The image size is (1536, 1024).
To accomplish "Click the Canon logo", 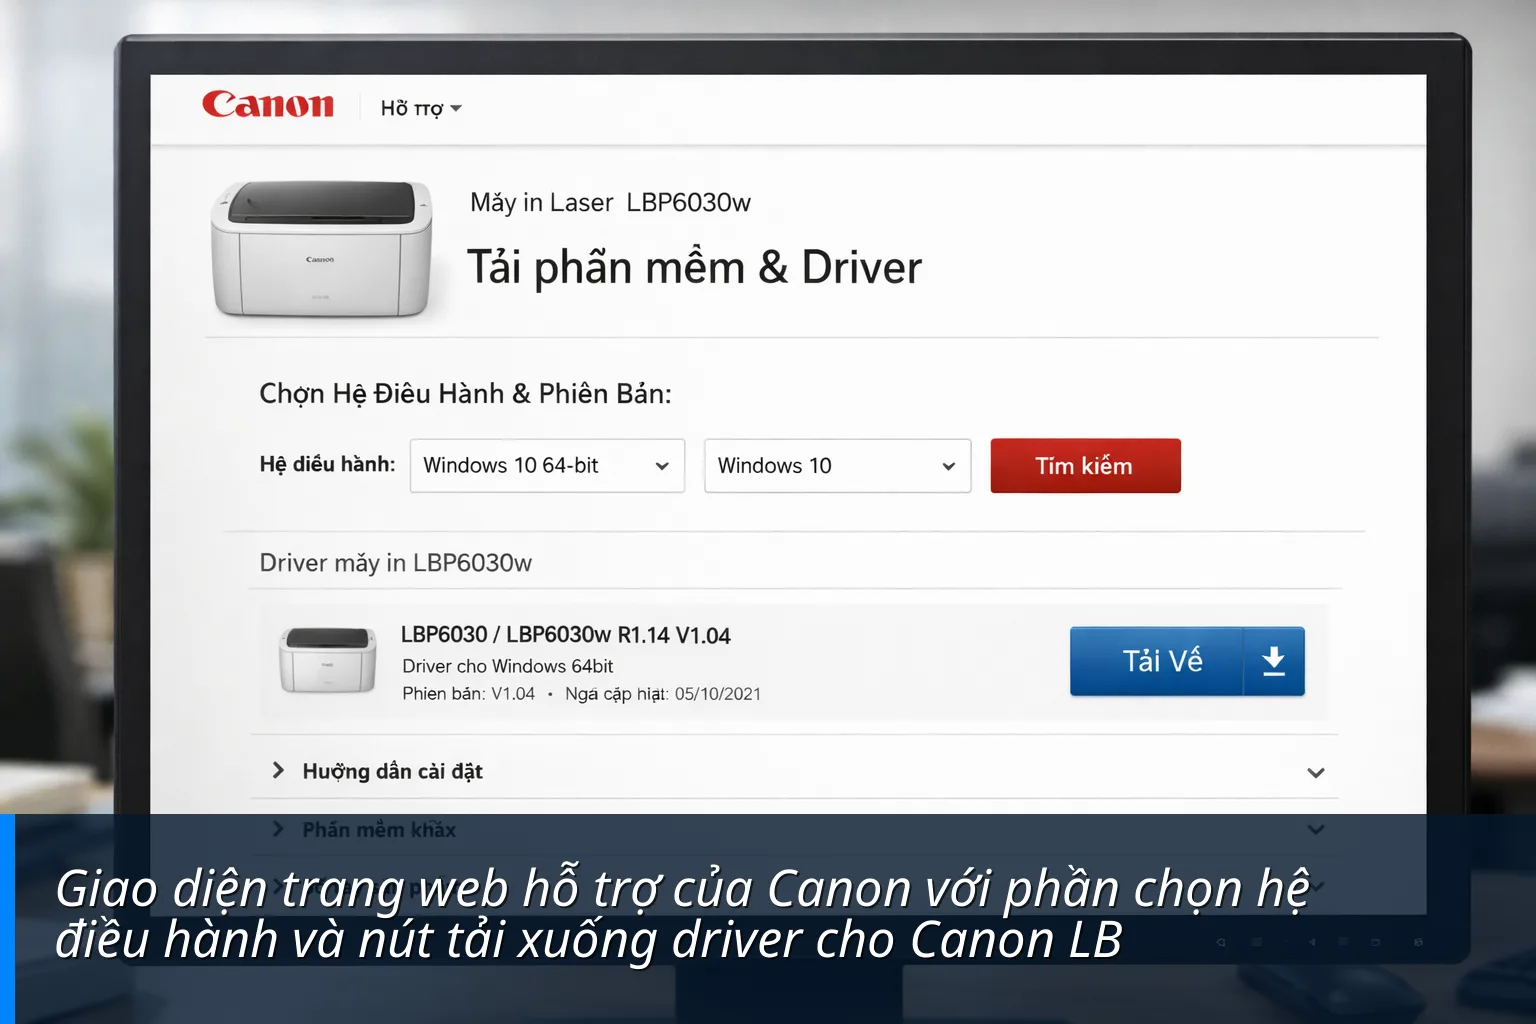I will tap(268, 104).
